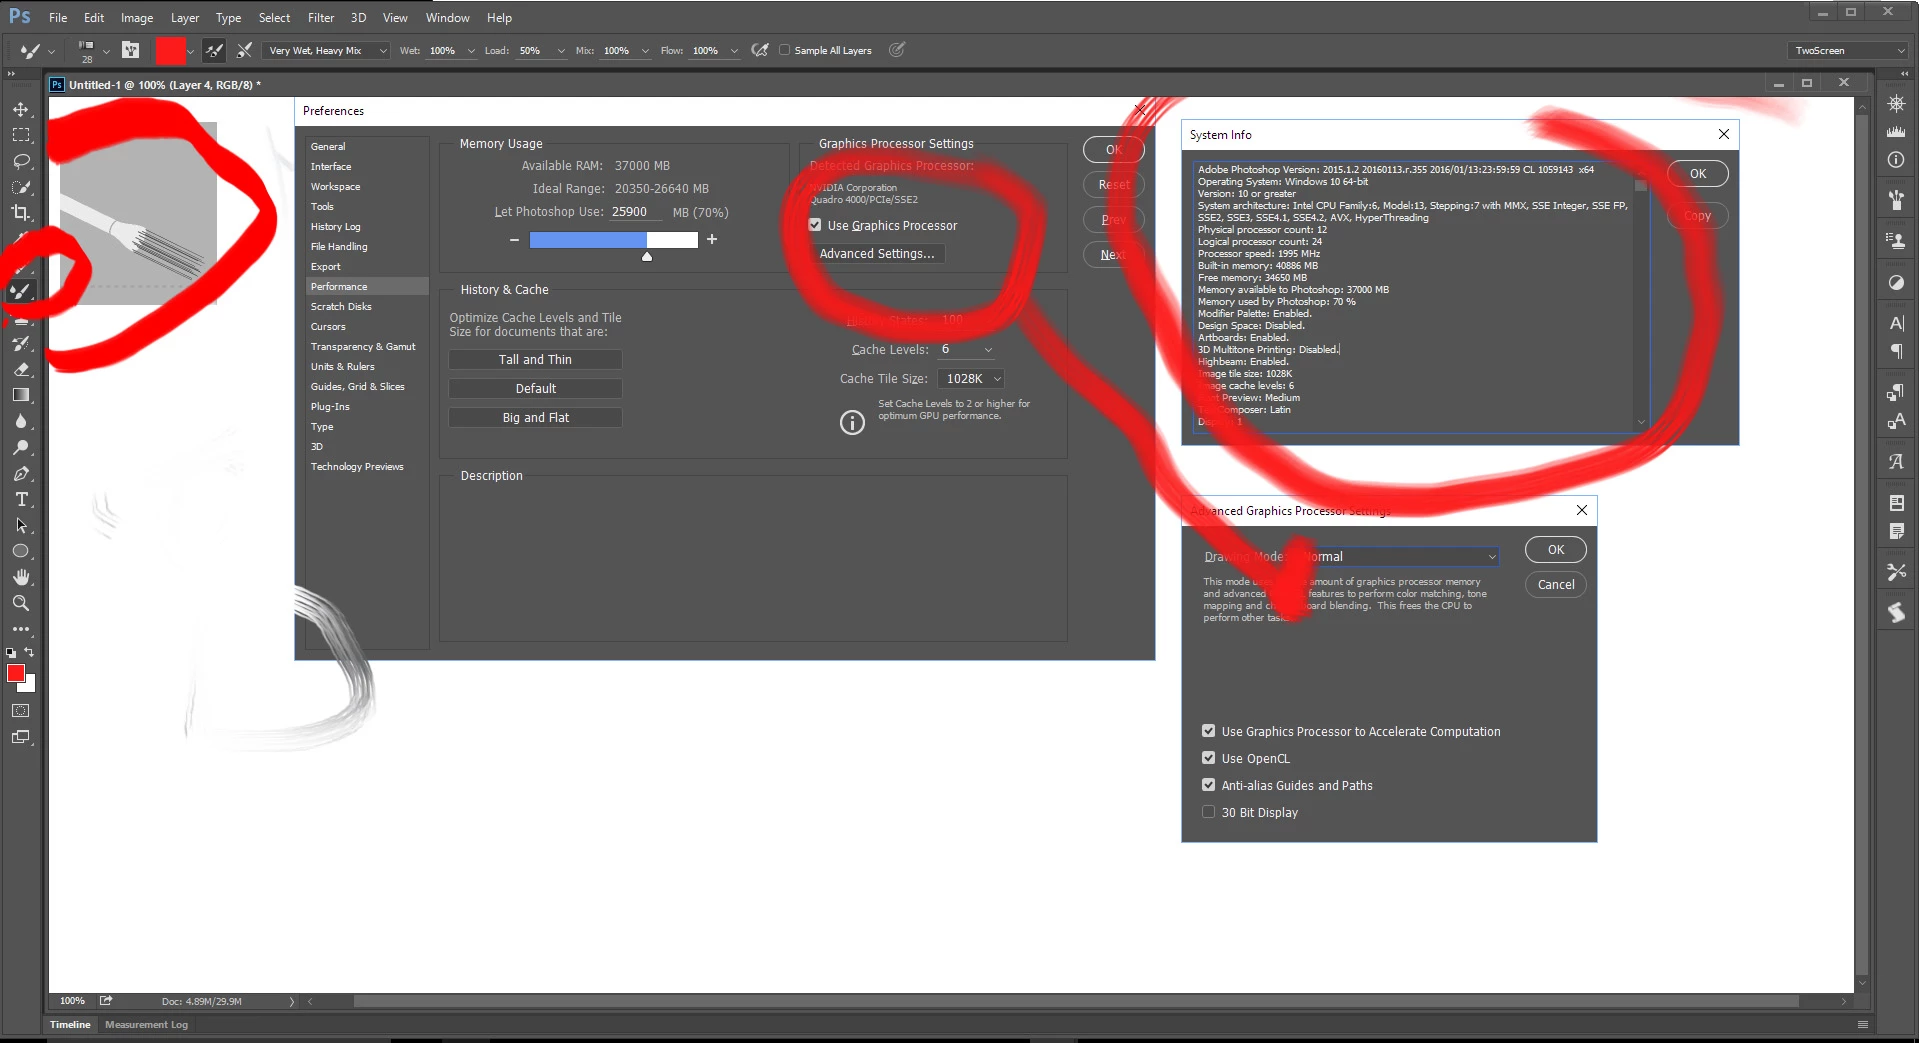The height and width of the screenshot is (1043, 1919).
Task: Open the Cache Tile Size dropdown
Action: coord(971,378)
